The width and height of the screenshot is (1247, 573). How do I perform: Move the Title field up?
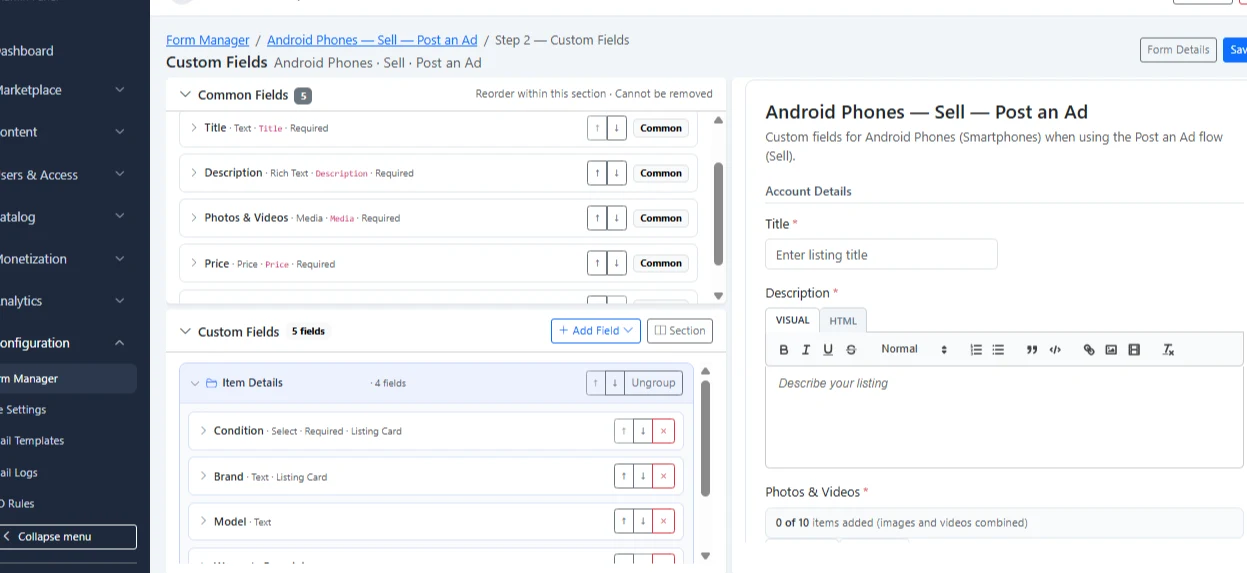coord(597,128)
